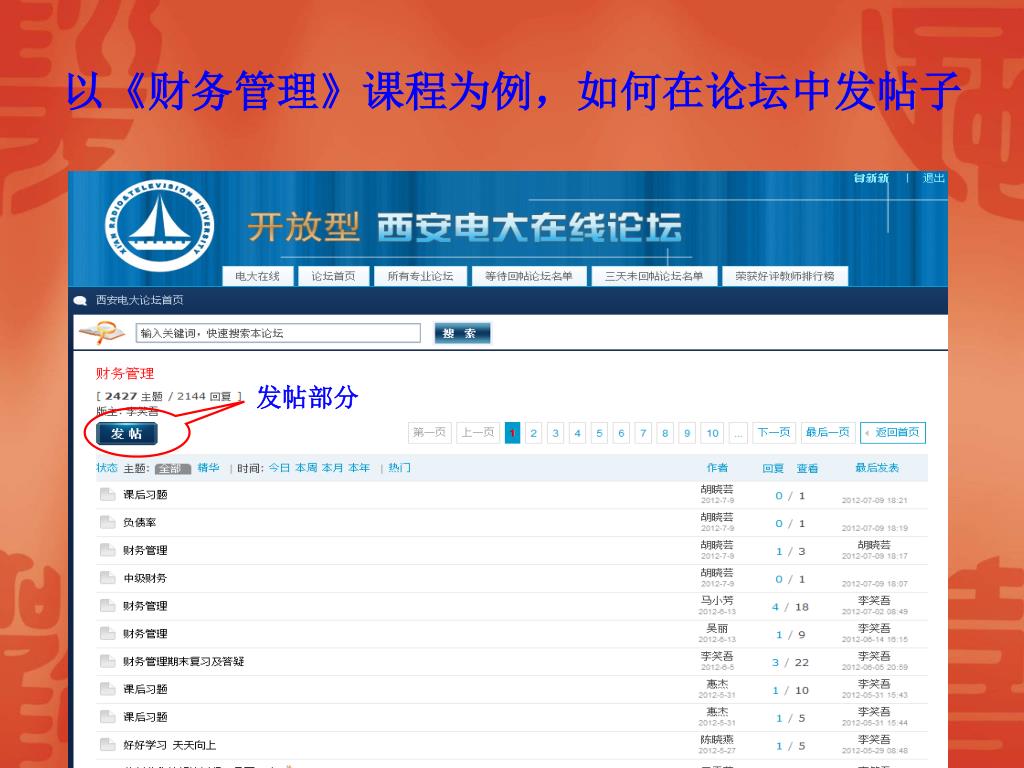Go to 最后一页 last page

pyautogui.click(x=827, y=432)
